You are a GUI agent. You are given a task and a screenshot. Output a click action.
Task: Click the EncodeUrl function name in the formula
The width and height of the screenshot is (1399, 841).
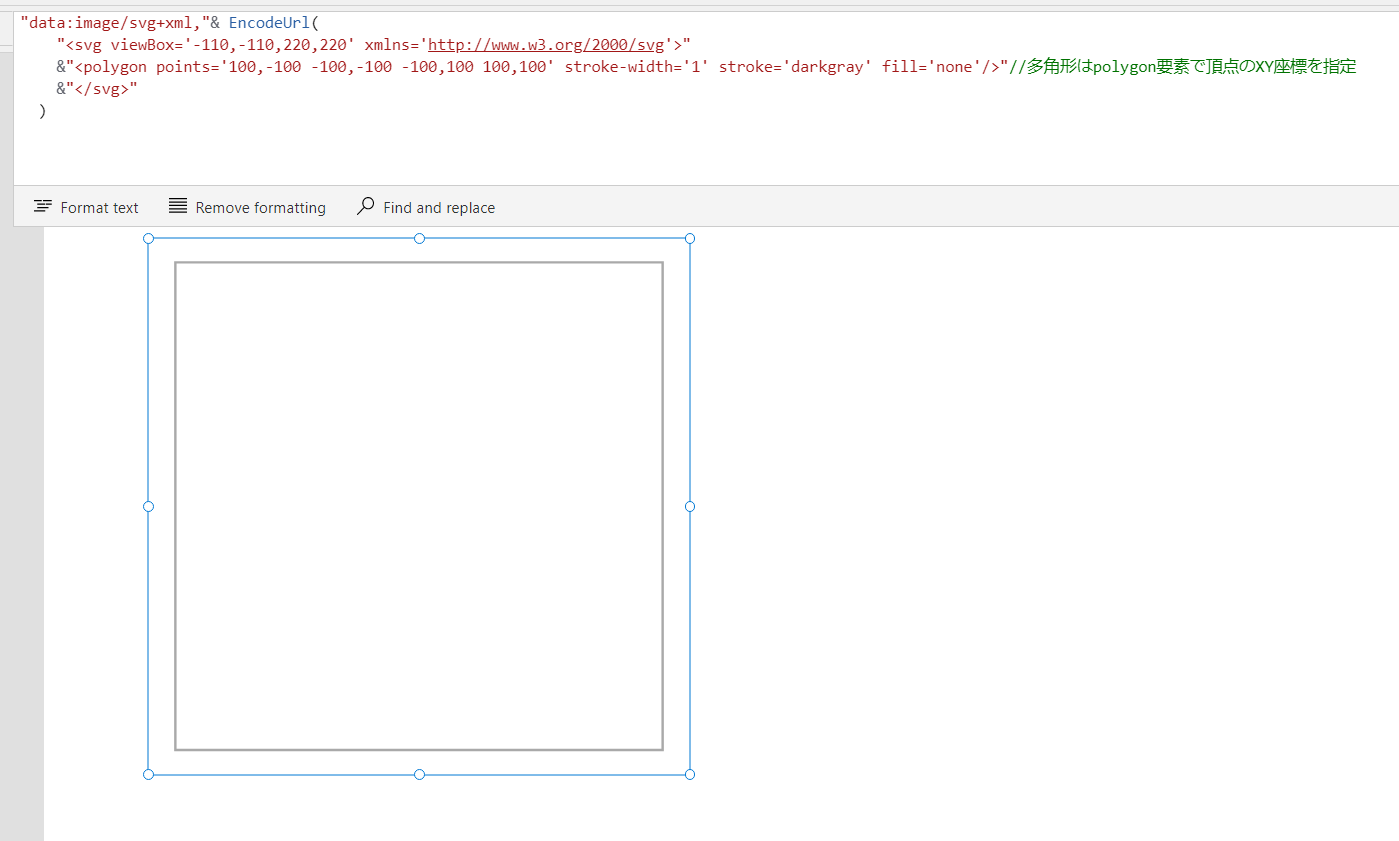coord(269,22)
